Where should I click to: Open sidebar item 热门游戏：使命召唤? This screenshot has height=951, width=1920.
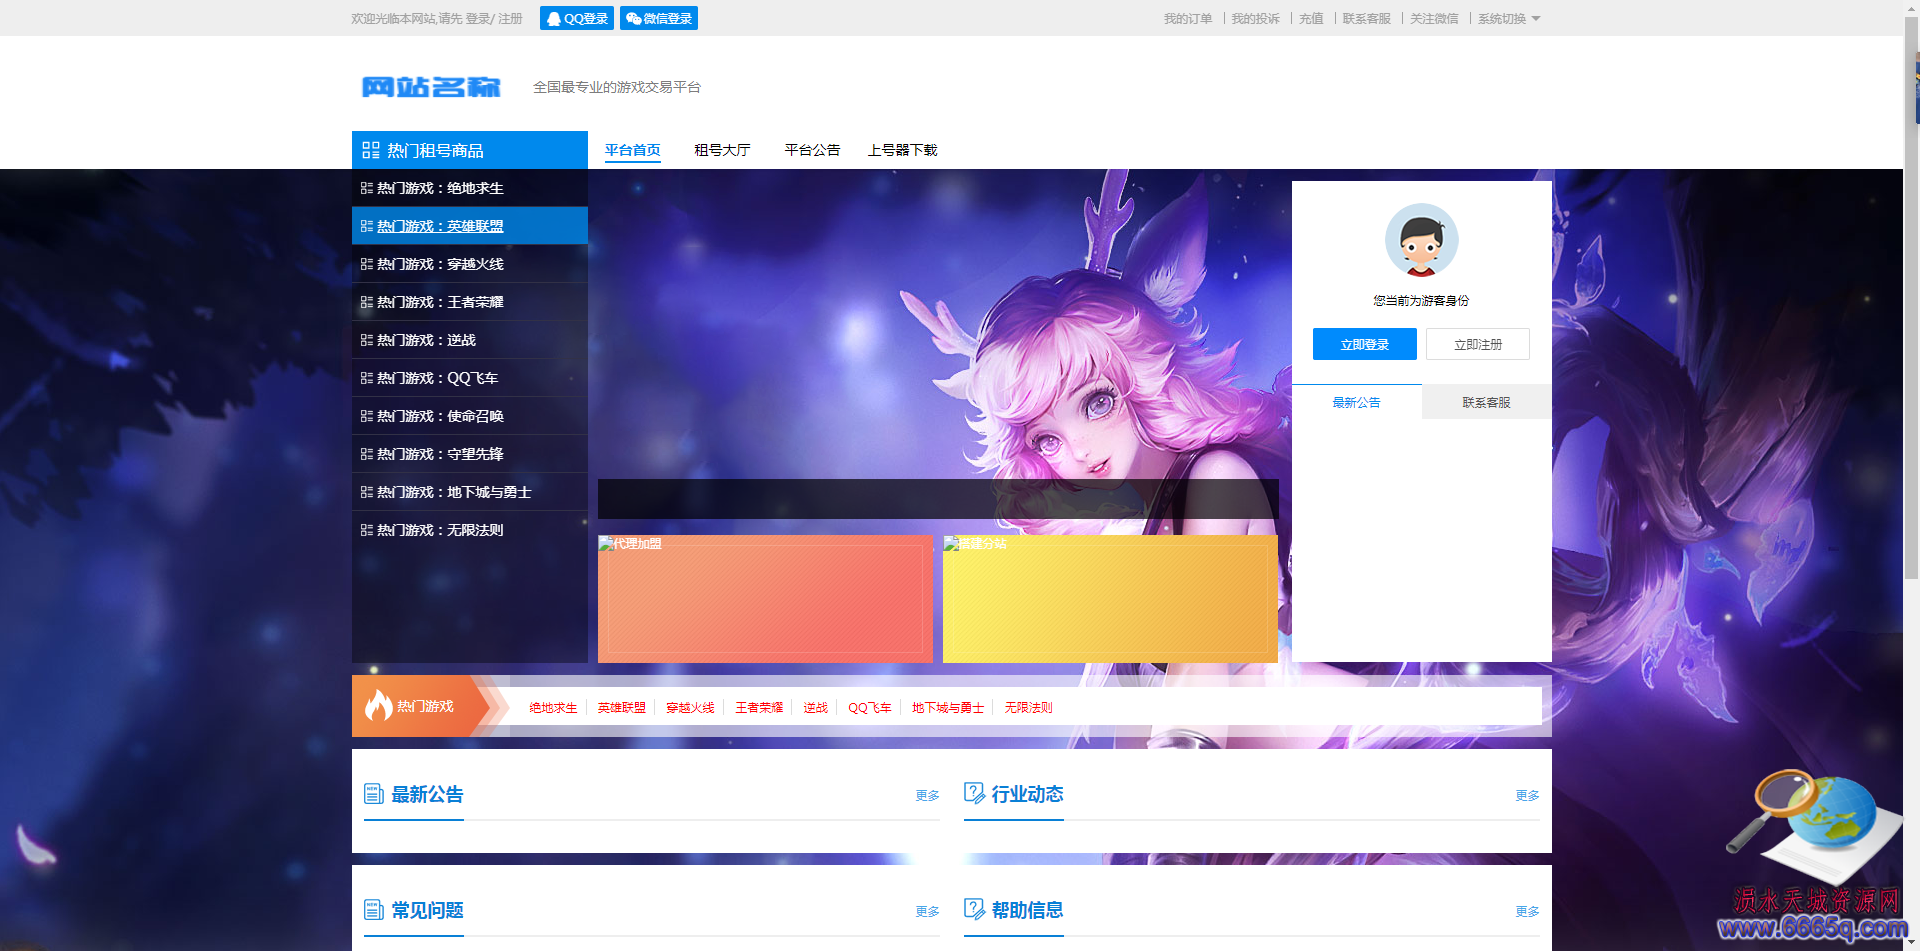[470, 416]
